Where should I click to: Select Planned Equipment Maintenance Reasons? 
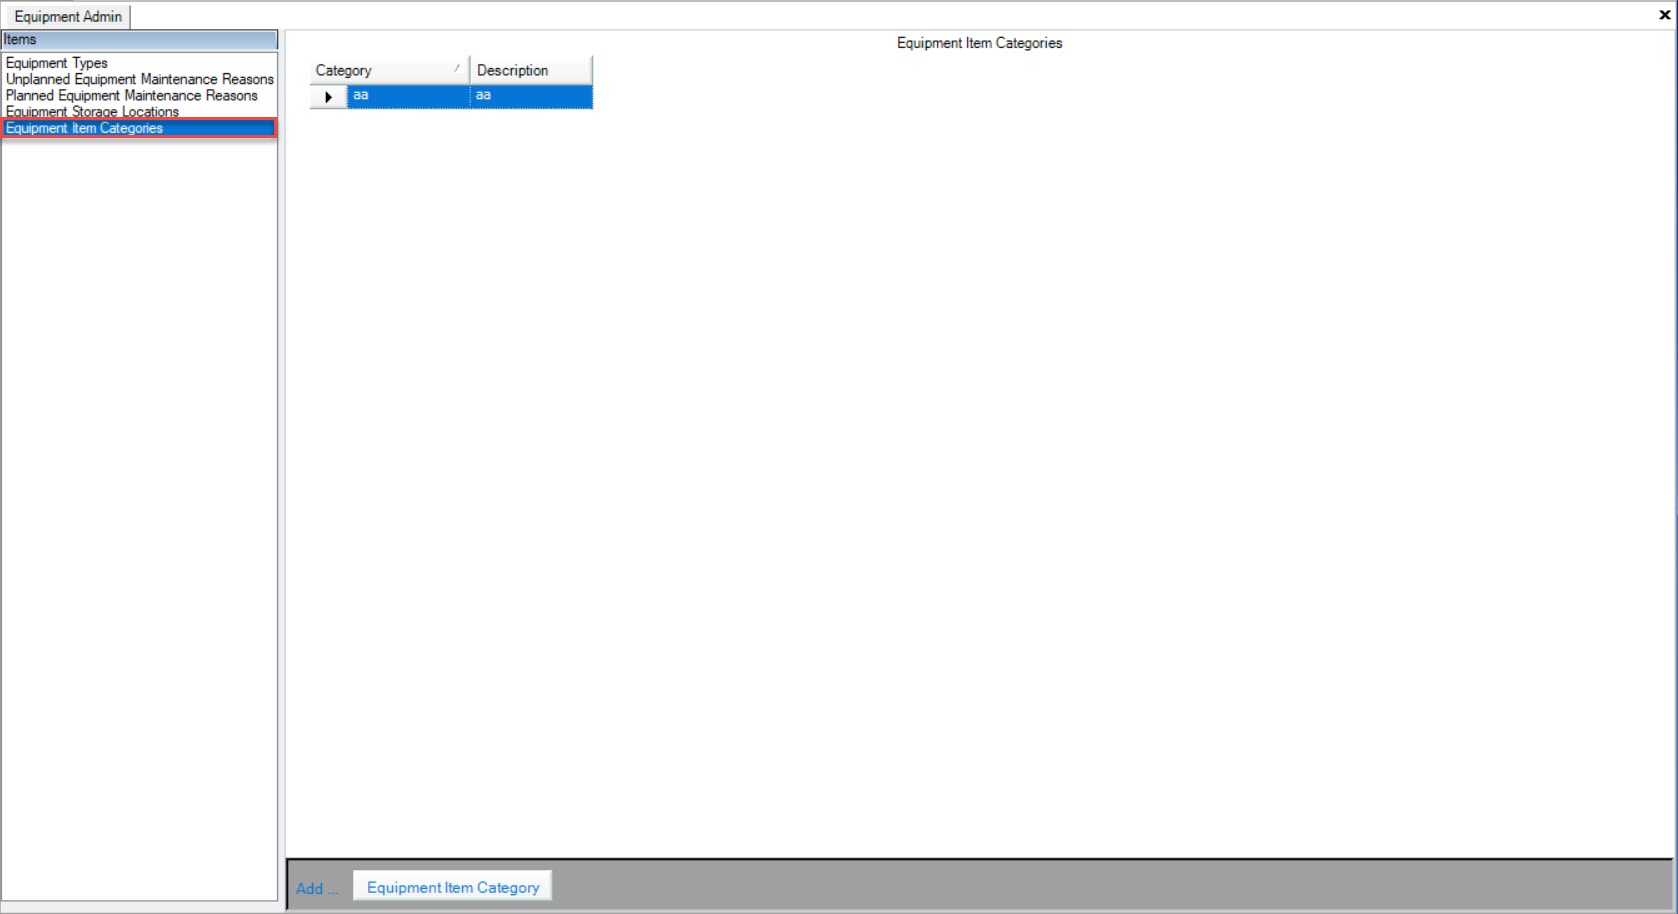point(132,95)
